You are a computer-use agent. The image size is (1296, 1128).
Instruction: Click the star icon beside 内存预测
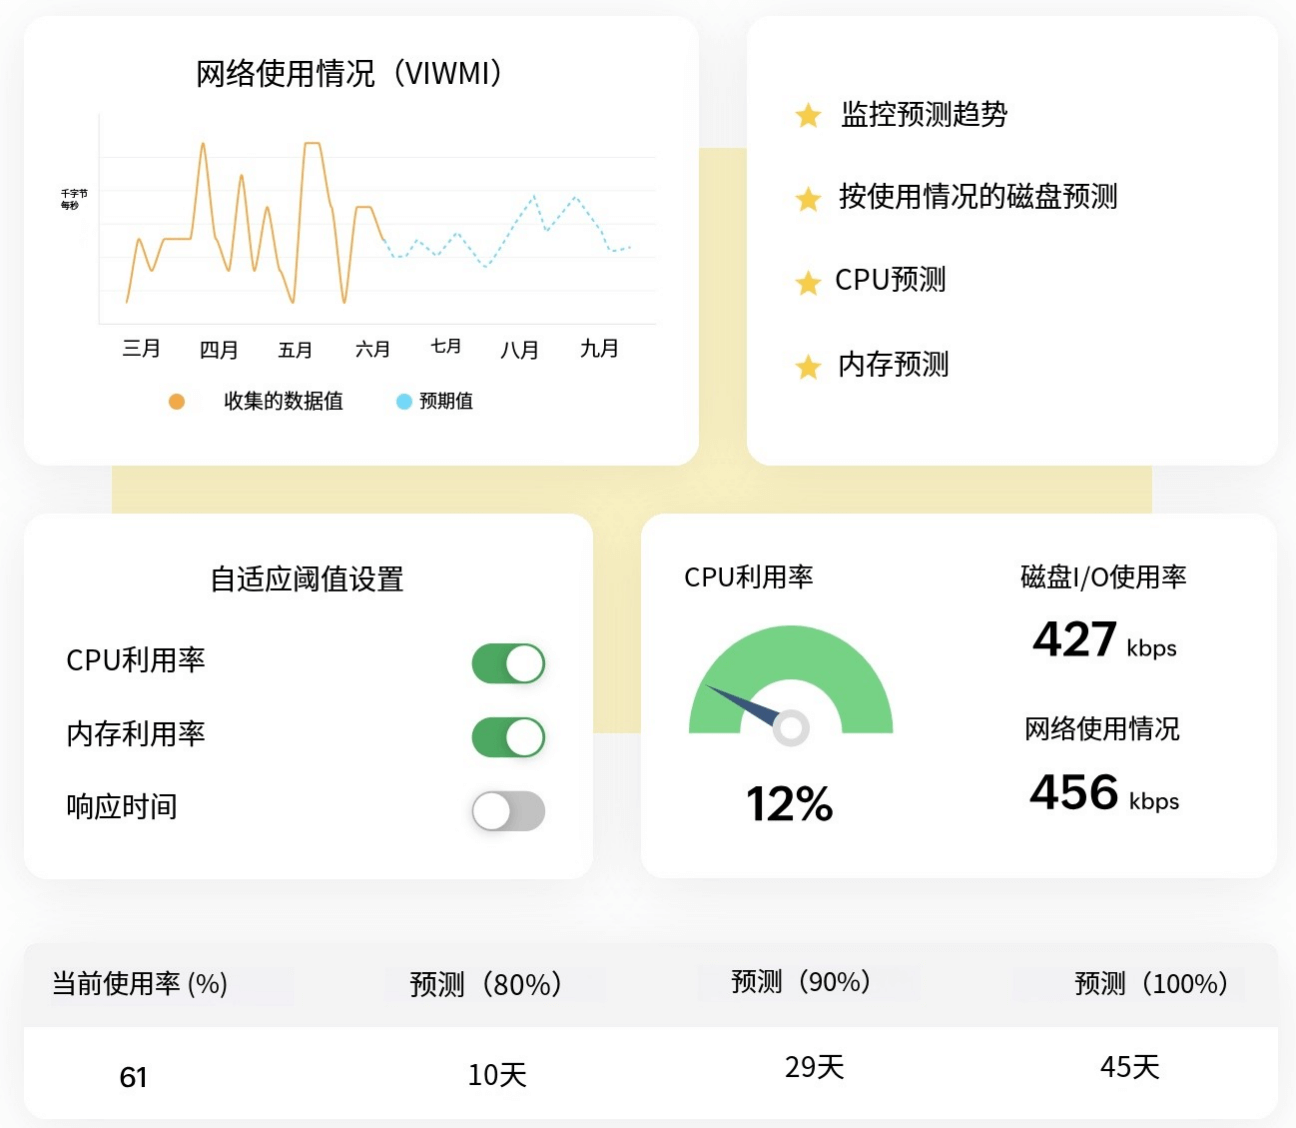coord(806,365)
